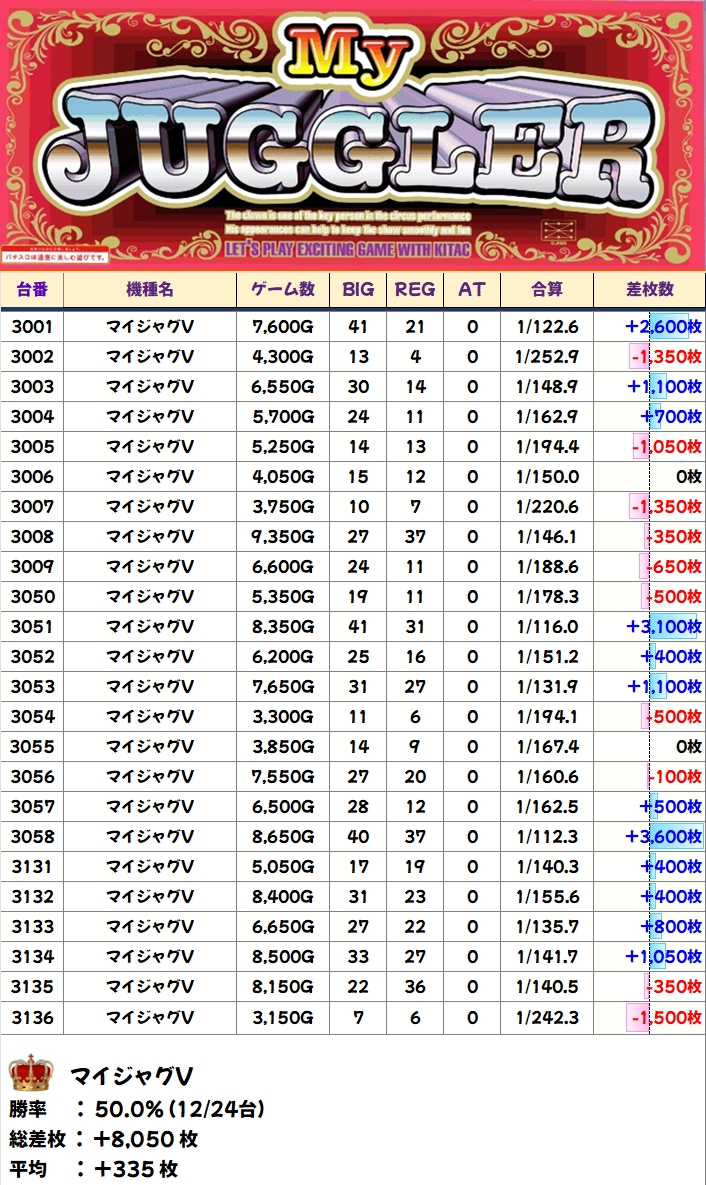Click the +3,100枚 value in row 3051
The width and height of the screenshot is (706, 1185).
(664, 627)
